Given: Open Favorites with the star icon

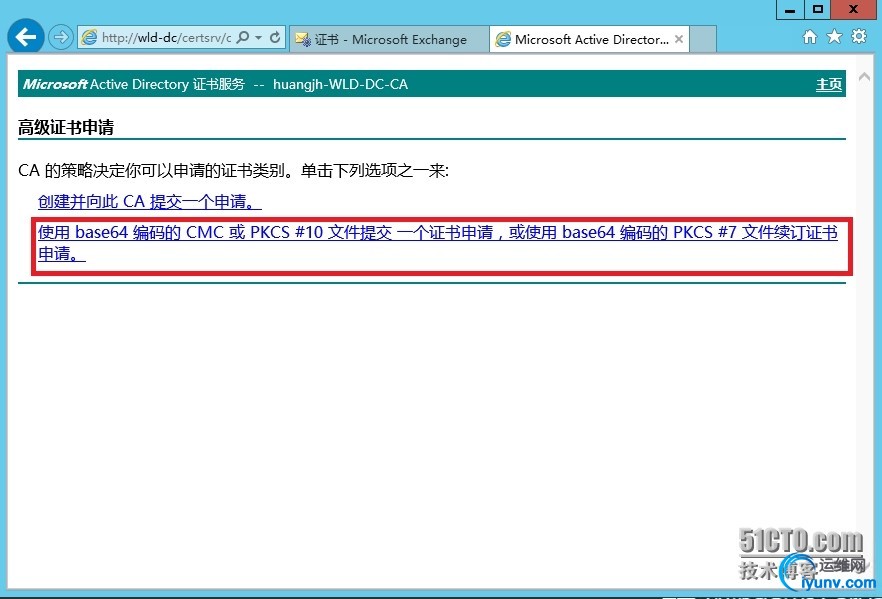Looking at the screenshot, I should (834, 37).
